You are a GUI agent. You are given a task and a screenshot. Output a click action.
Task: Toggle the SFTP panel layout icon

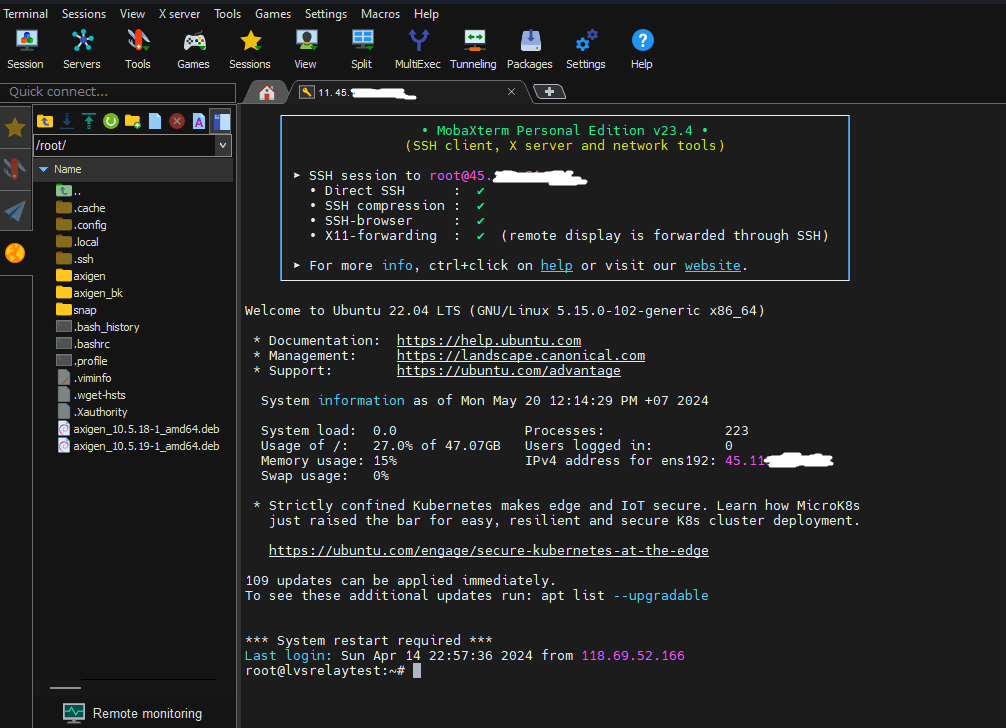click(222, 121)
